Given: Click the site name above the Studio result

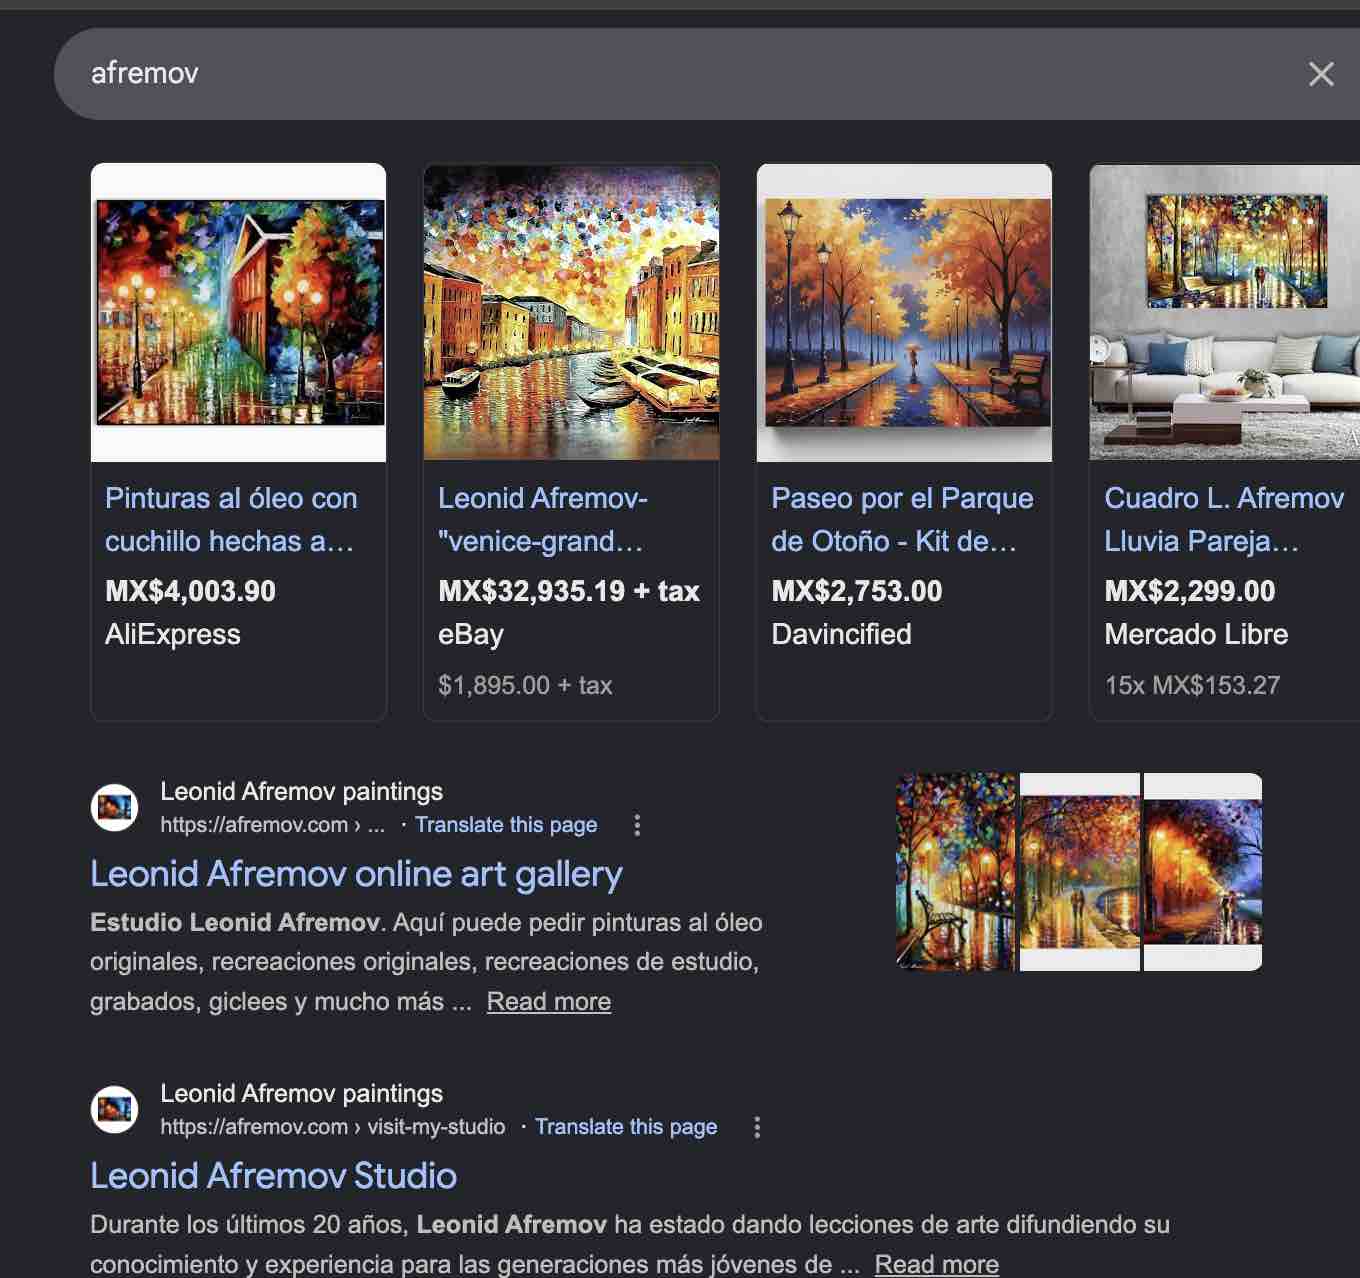Looking at the screenshot, I should pos(301,1094).
